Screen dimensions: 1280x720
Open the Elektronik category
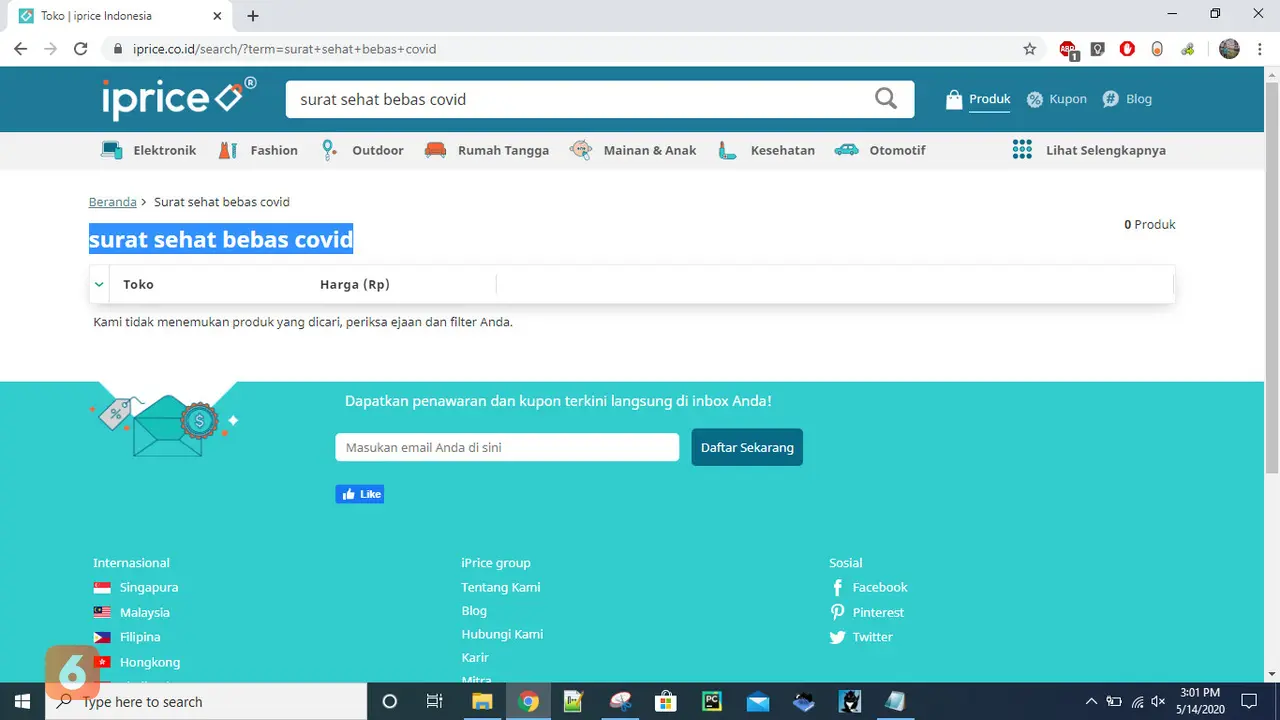(x=148, y=150)
